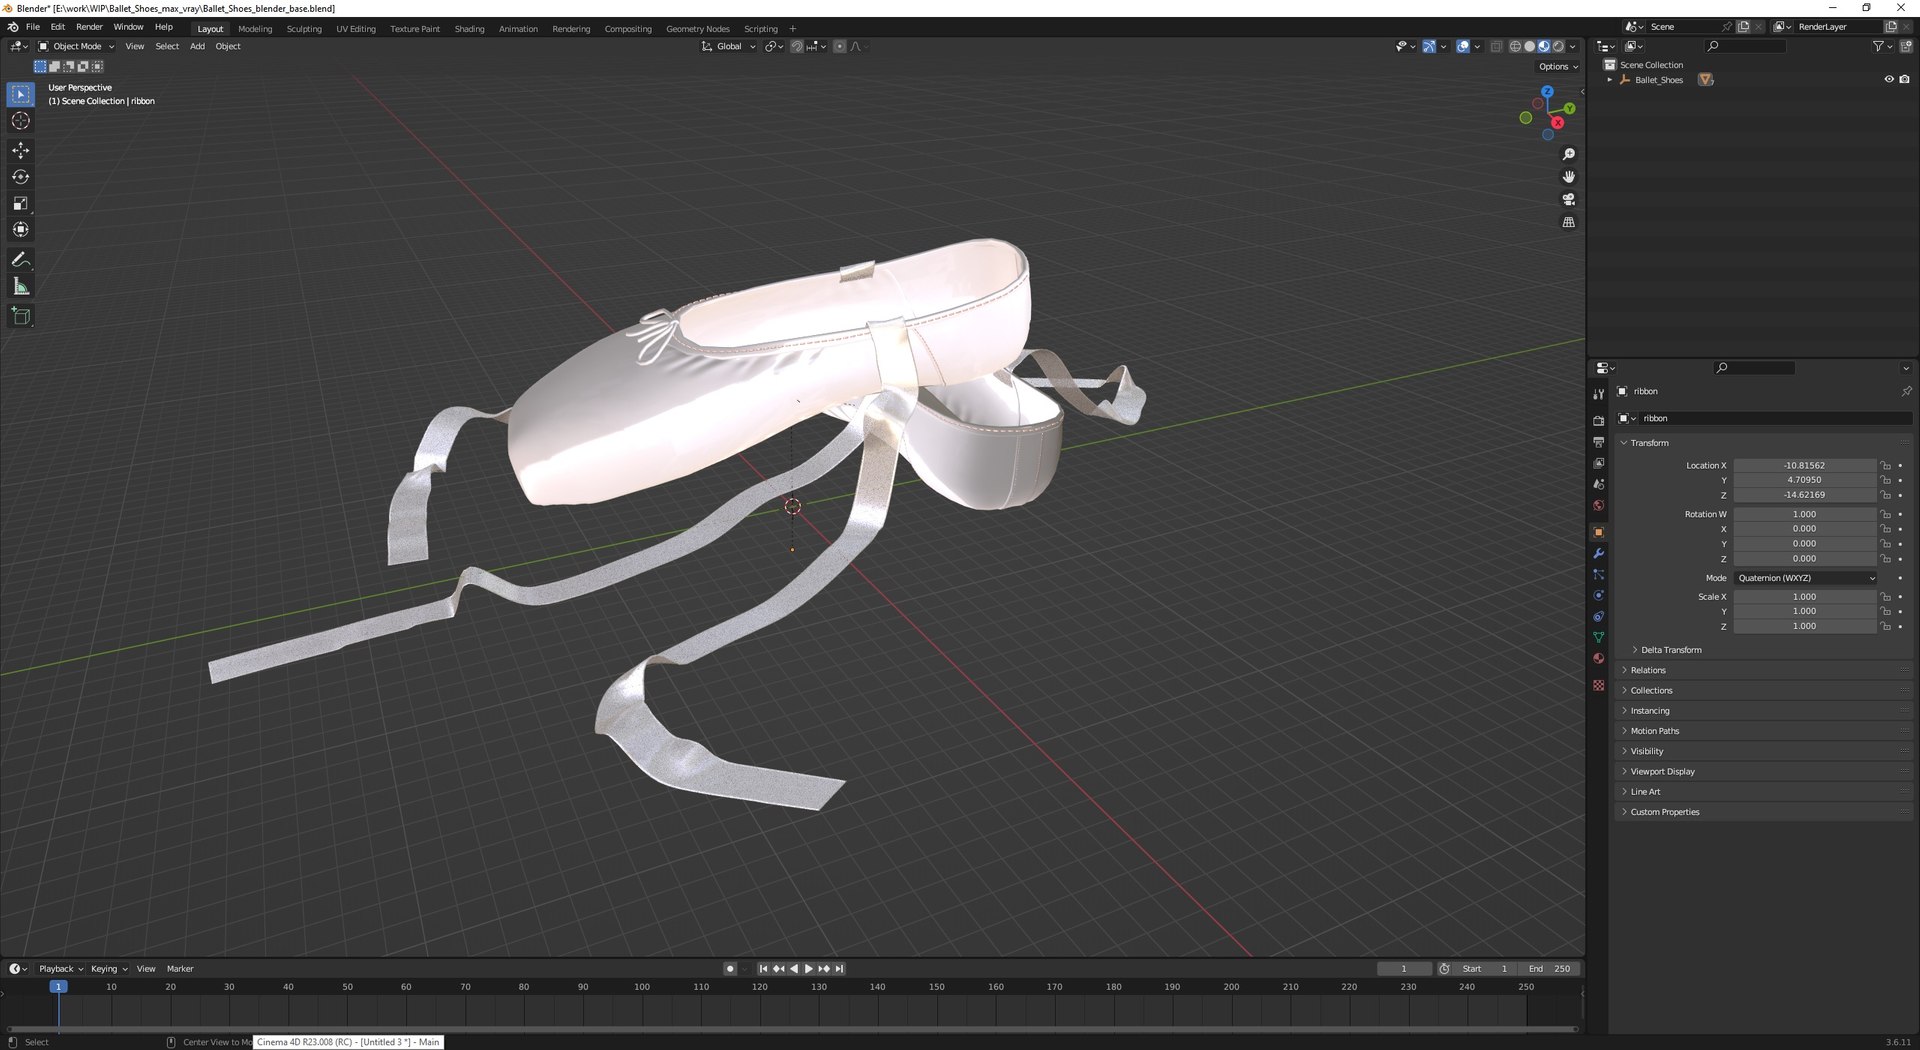1920x1050 pixels.
Task: Open the Render properties tab
Action: [1598, 421]
